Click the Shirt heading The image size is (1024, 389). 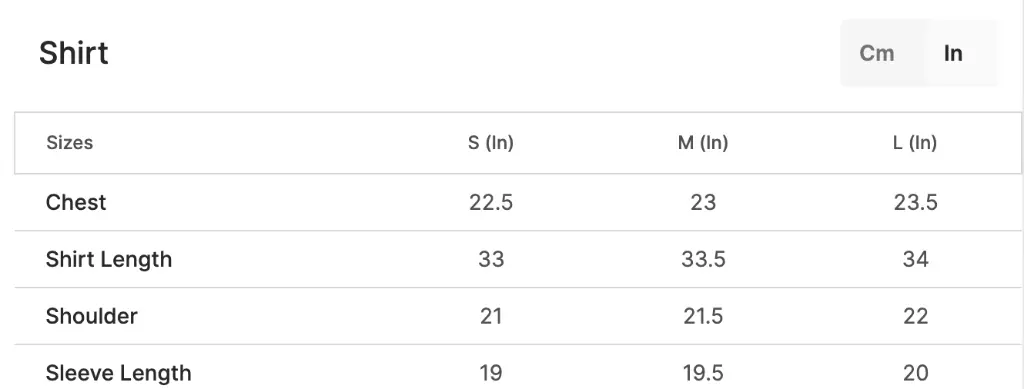(x=74, y=53)
